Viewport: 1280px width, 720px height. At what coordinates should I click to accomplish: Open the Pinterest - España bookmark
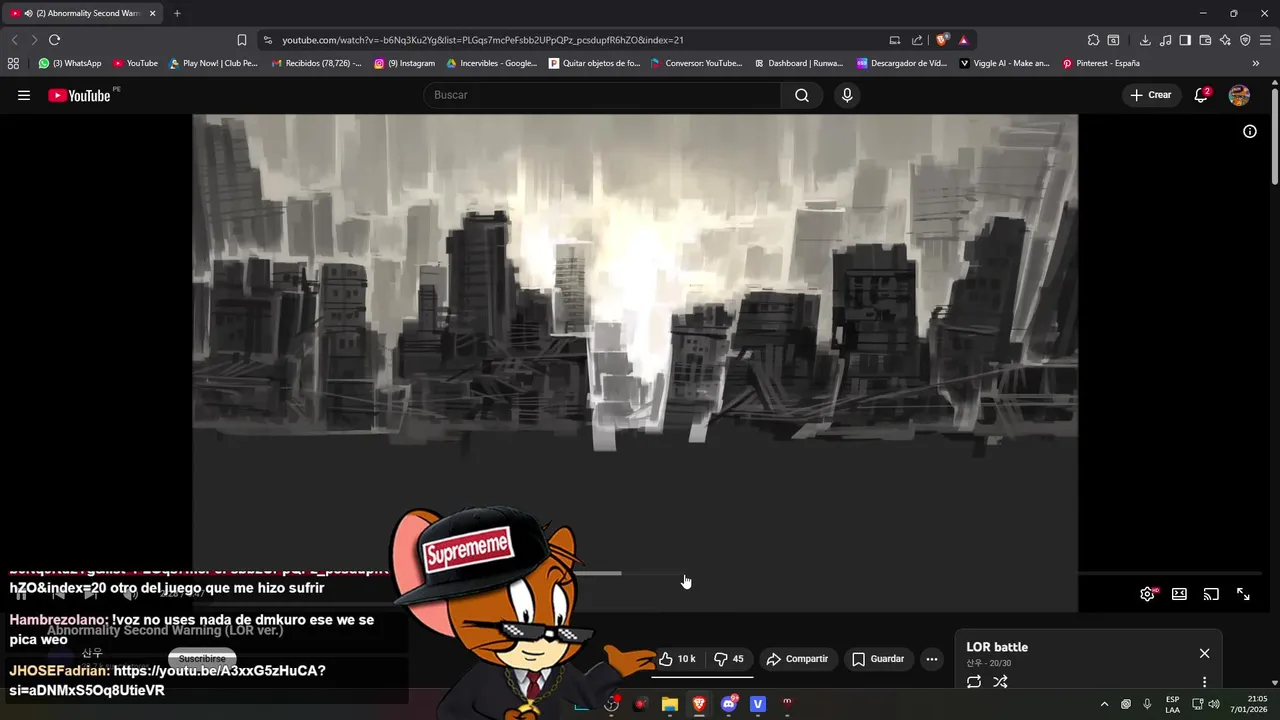click(1101, 63)
